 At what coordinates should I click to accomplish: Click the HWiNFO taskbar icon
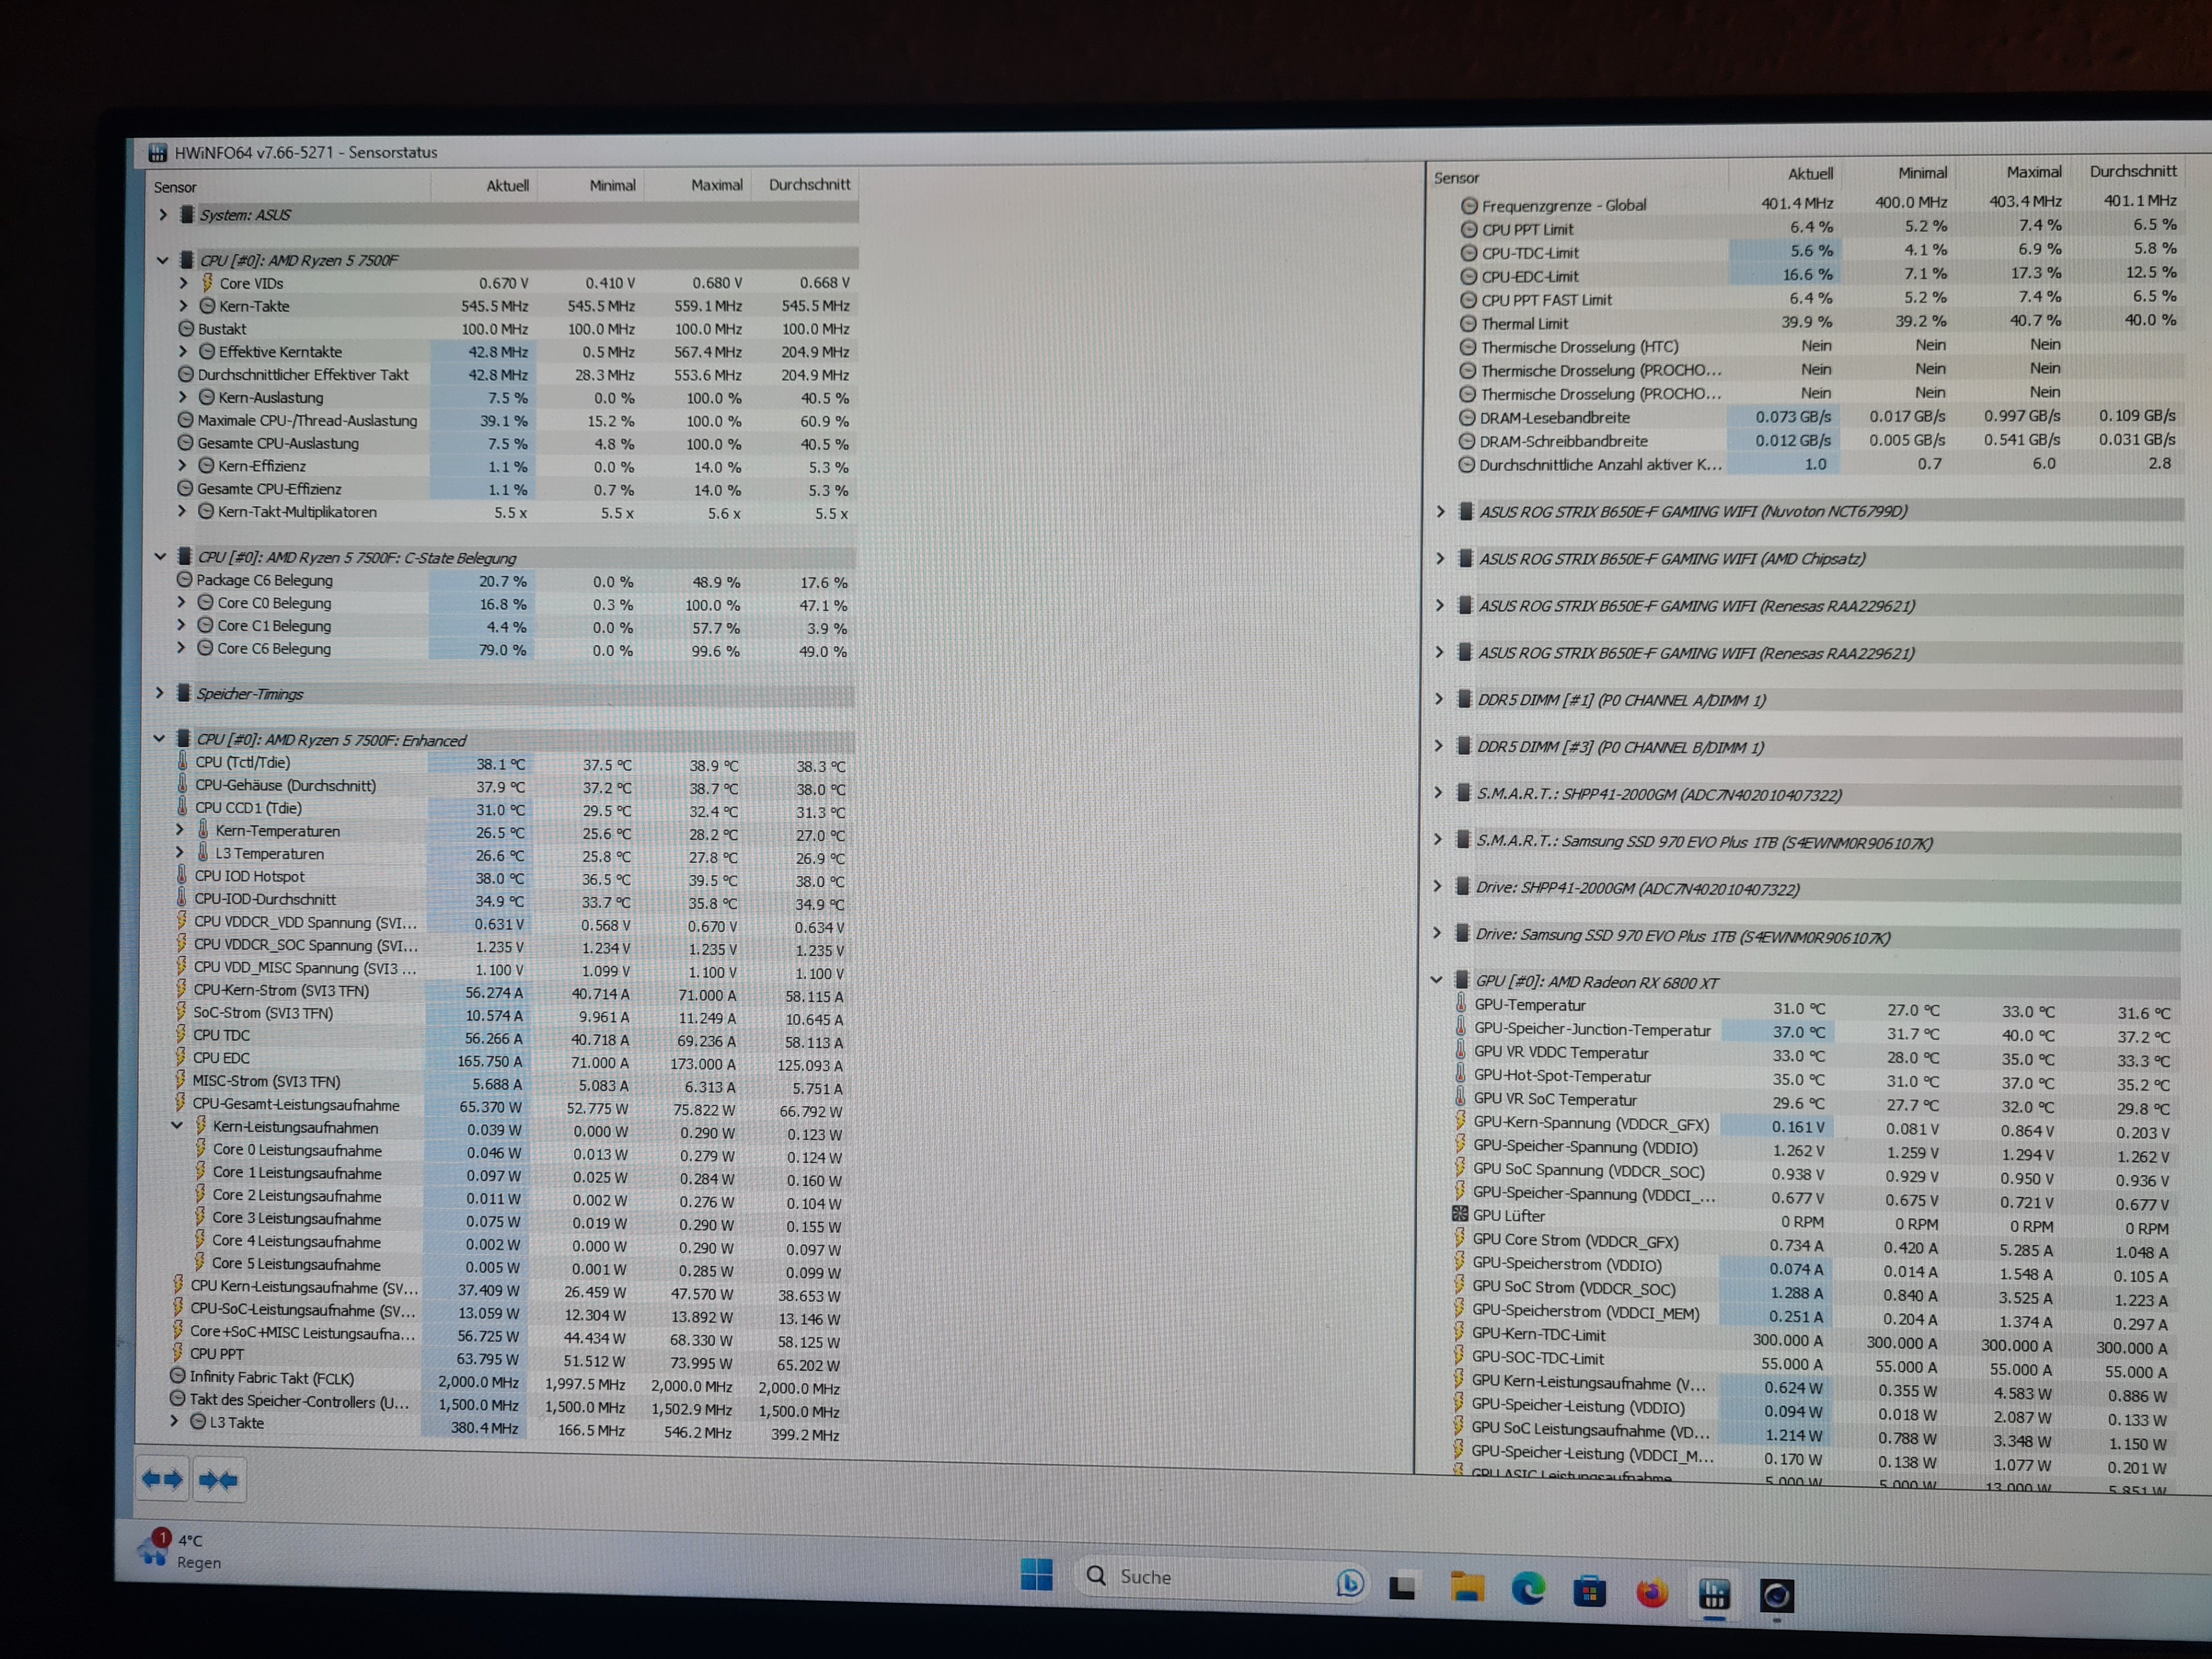pyautogui.click(x=1714, y=1593)
